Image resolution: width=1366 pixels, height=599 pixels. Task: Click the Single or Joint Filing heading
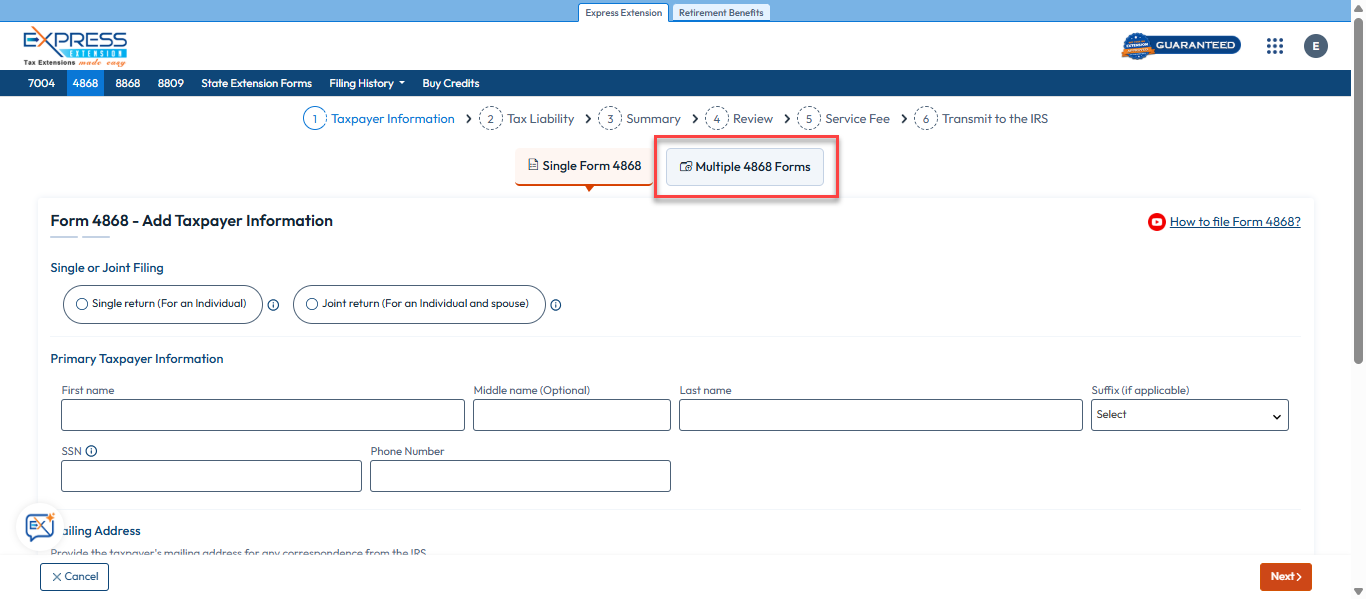tap(107, 268)
